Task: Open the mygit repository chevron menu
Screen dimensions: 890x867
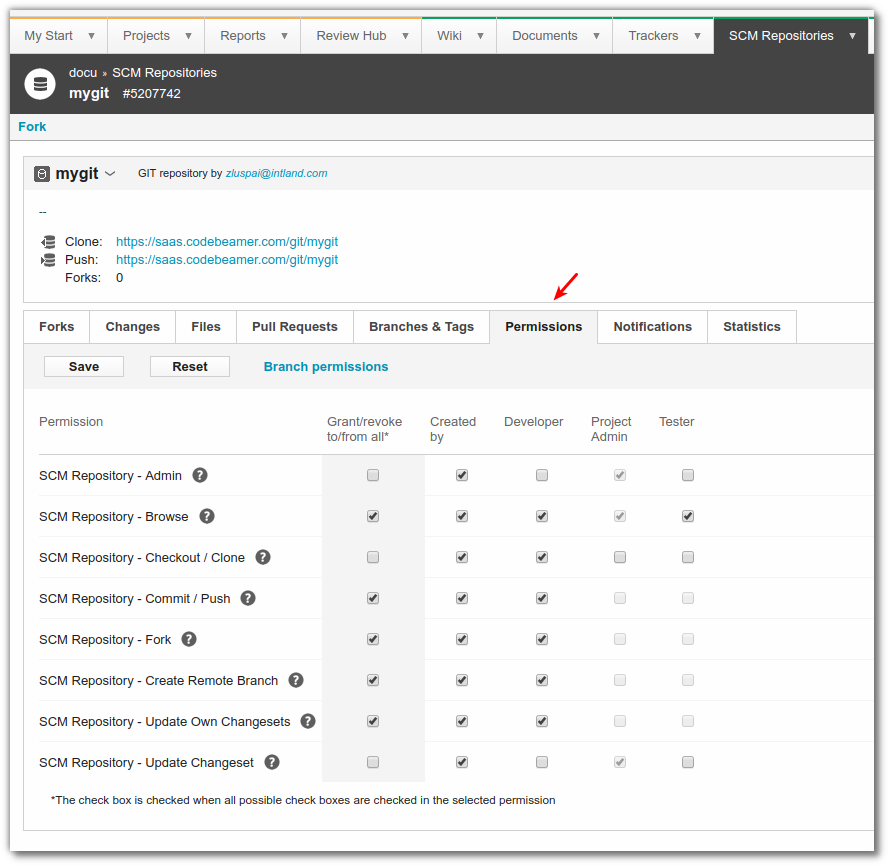Action: tap(110, 174)
